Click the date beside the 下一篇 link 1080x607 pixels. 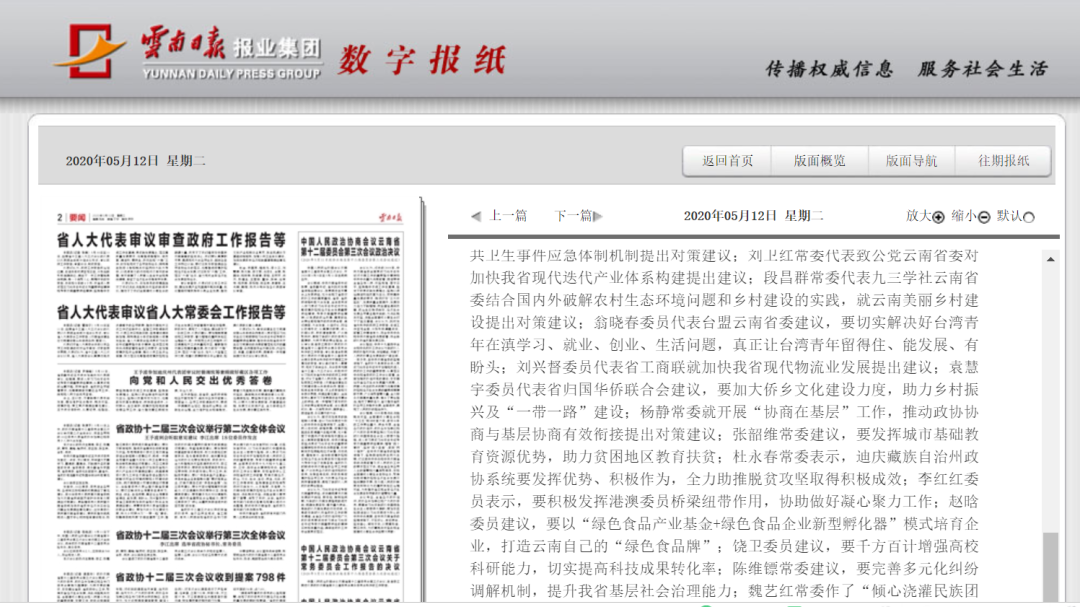click(753, 216)
